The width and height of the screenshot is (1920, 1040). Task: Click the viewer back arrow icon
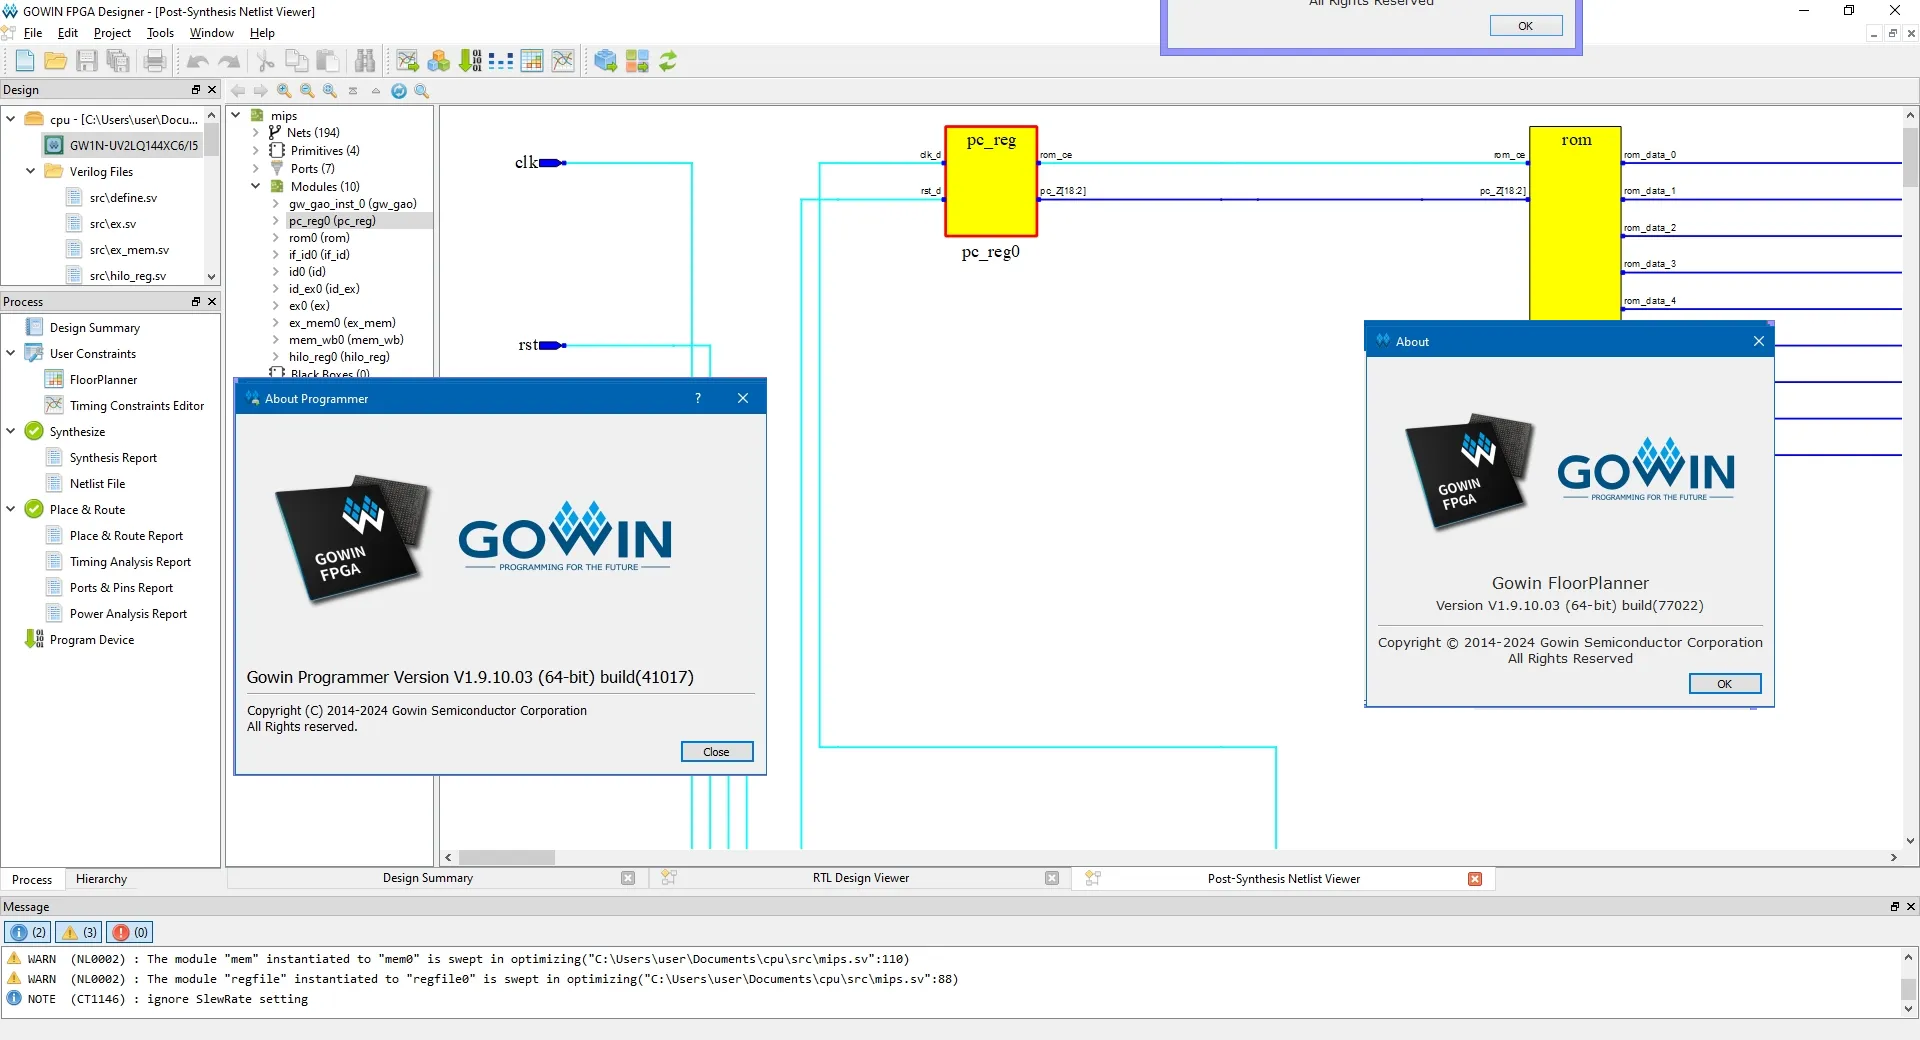[x=238, y=91]
